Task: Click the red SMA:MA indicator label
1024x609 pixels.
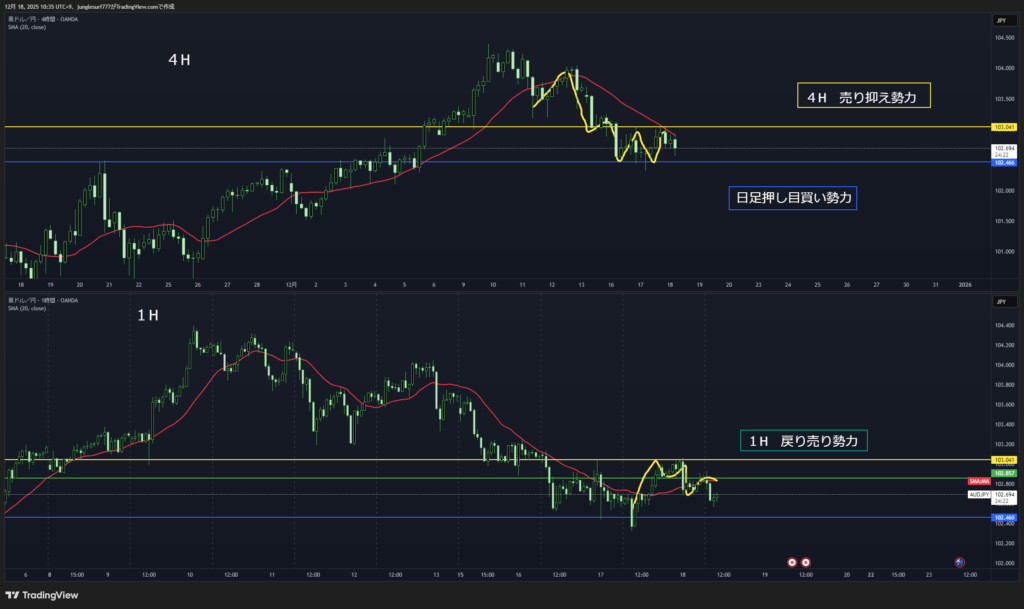Action: pos(978,482)
